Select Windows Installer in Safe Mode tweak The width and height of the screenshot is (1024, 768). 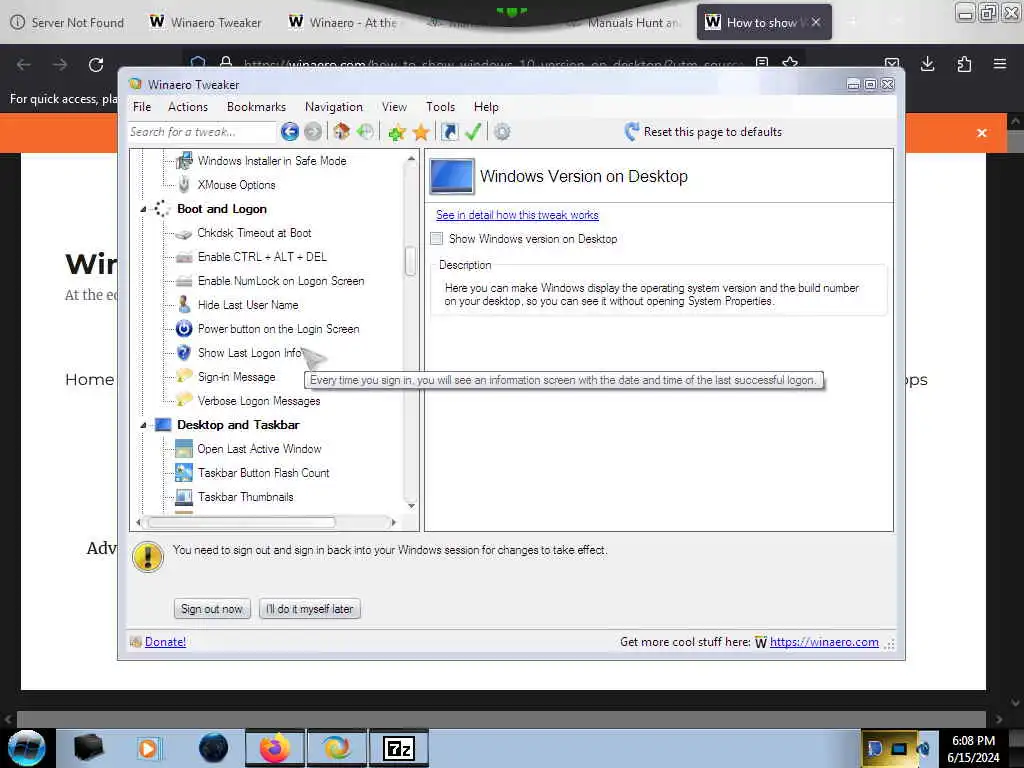(x=272, y=161)
